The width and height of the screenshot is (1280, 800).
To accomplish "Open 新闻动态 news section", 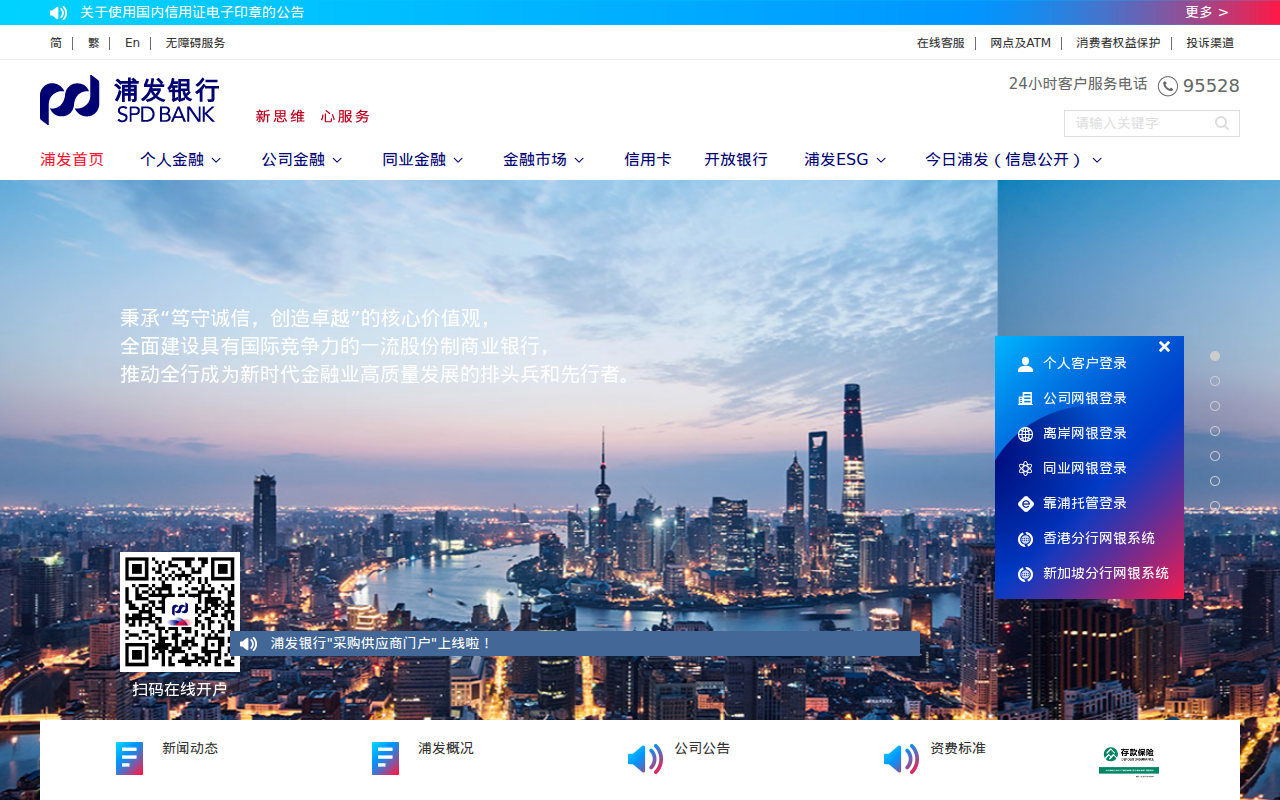I will 190,749.
